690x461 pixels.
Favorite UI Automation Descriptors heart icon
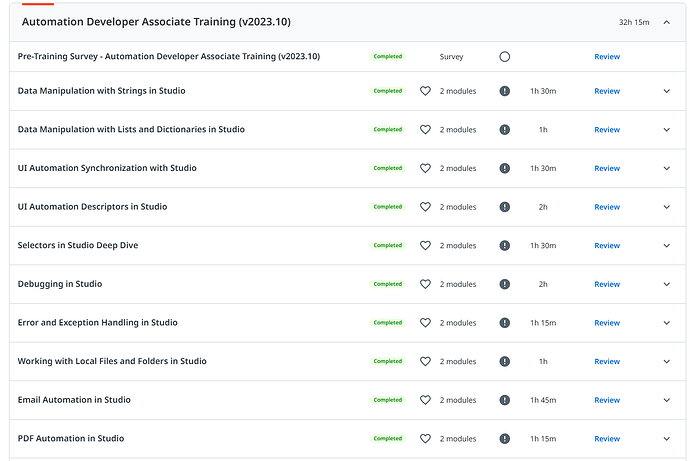pos(425,207)
